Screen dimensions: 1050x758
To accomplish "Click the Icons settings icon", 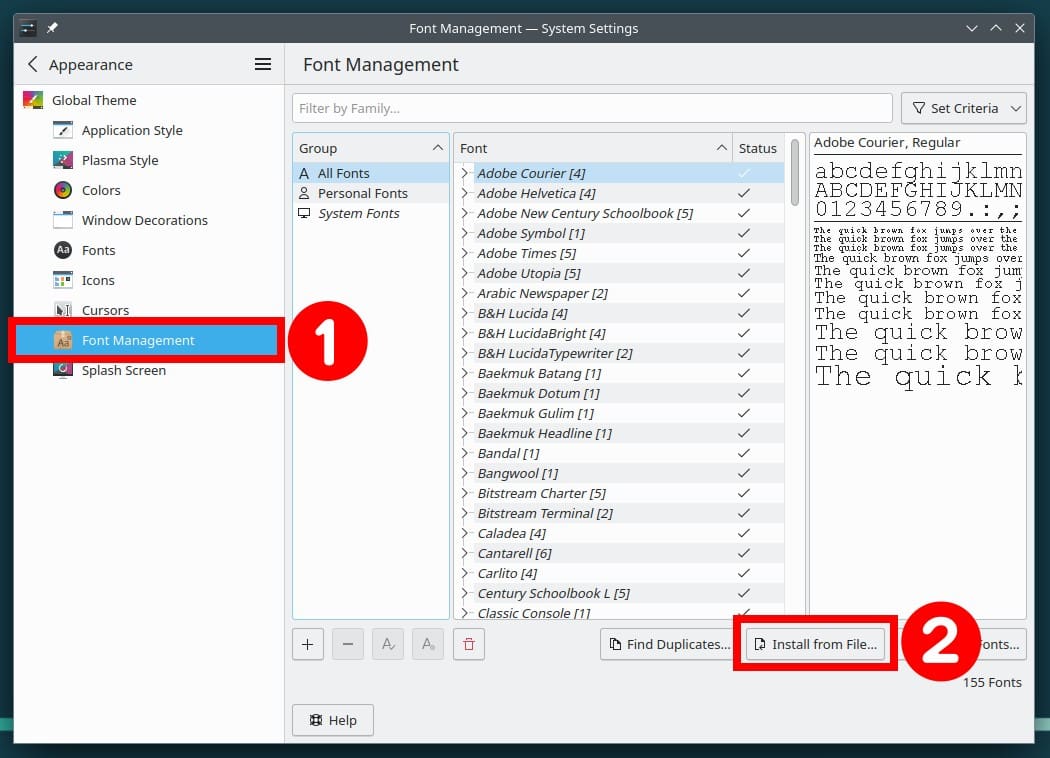I will tap(63, 280).
